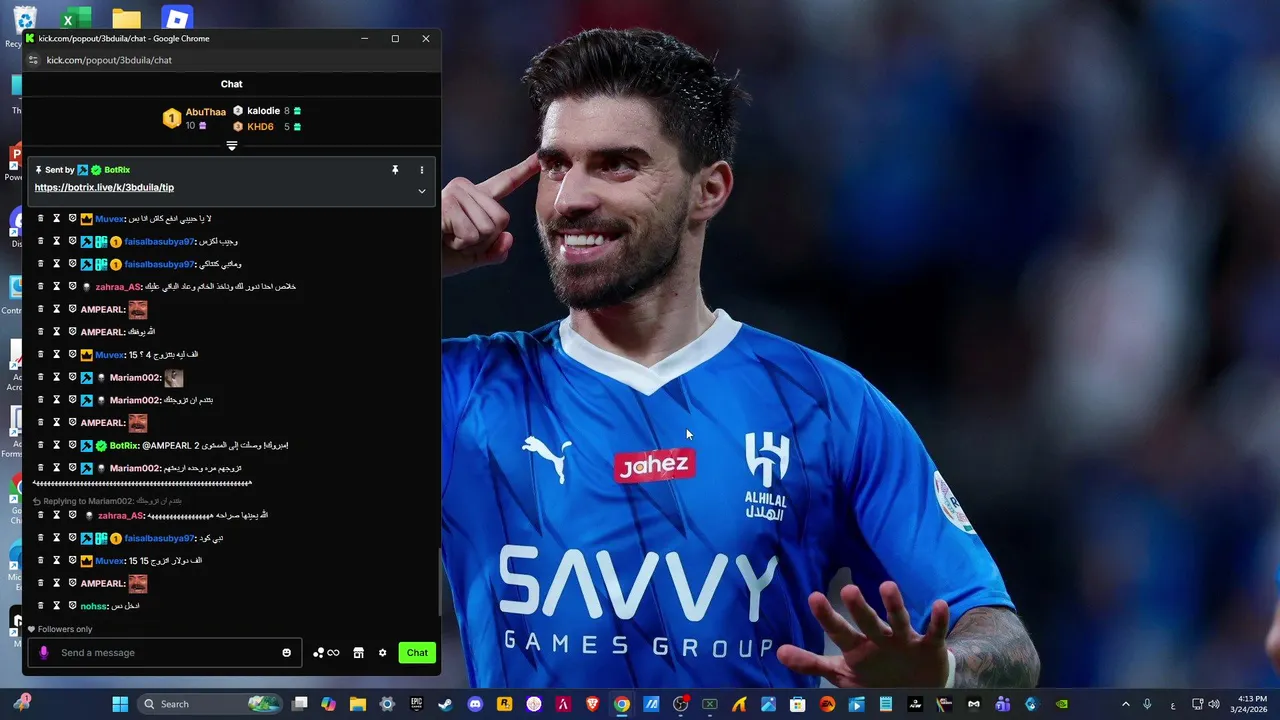Image resolution: width=1280 pixels, height=720 pixels.
Task: View site information icon in Chrome address bar
Action: point(33,60)
